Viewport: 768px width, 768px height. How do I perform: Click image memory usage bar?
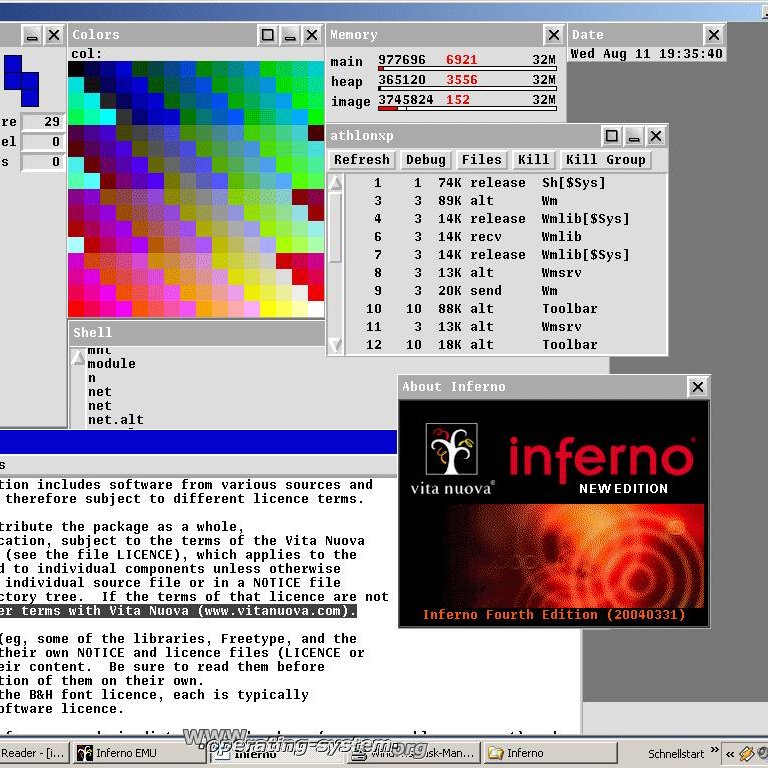pyautogui.click(x=467, y=109)
